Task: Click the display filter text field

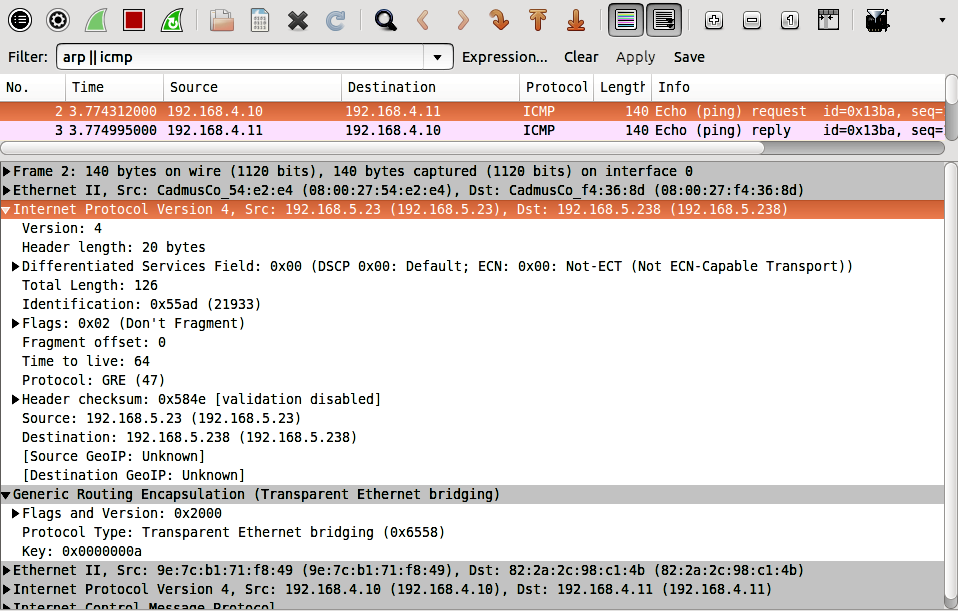Action: pyautogui.click(x=241, y=57)
